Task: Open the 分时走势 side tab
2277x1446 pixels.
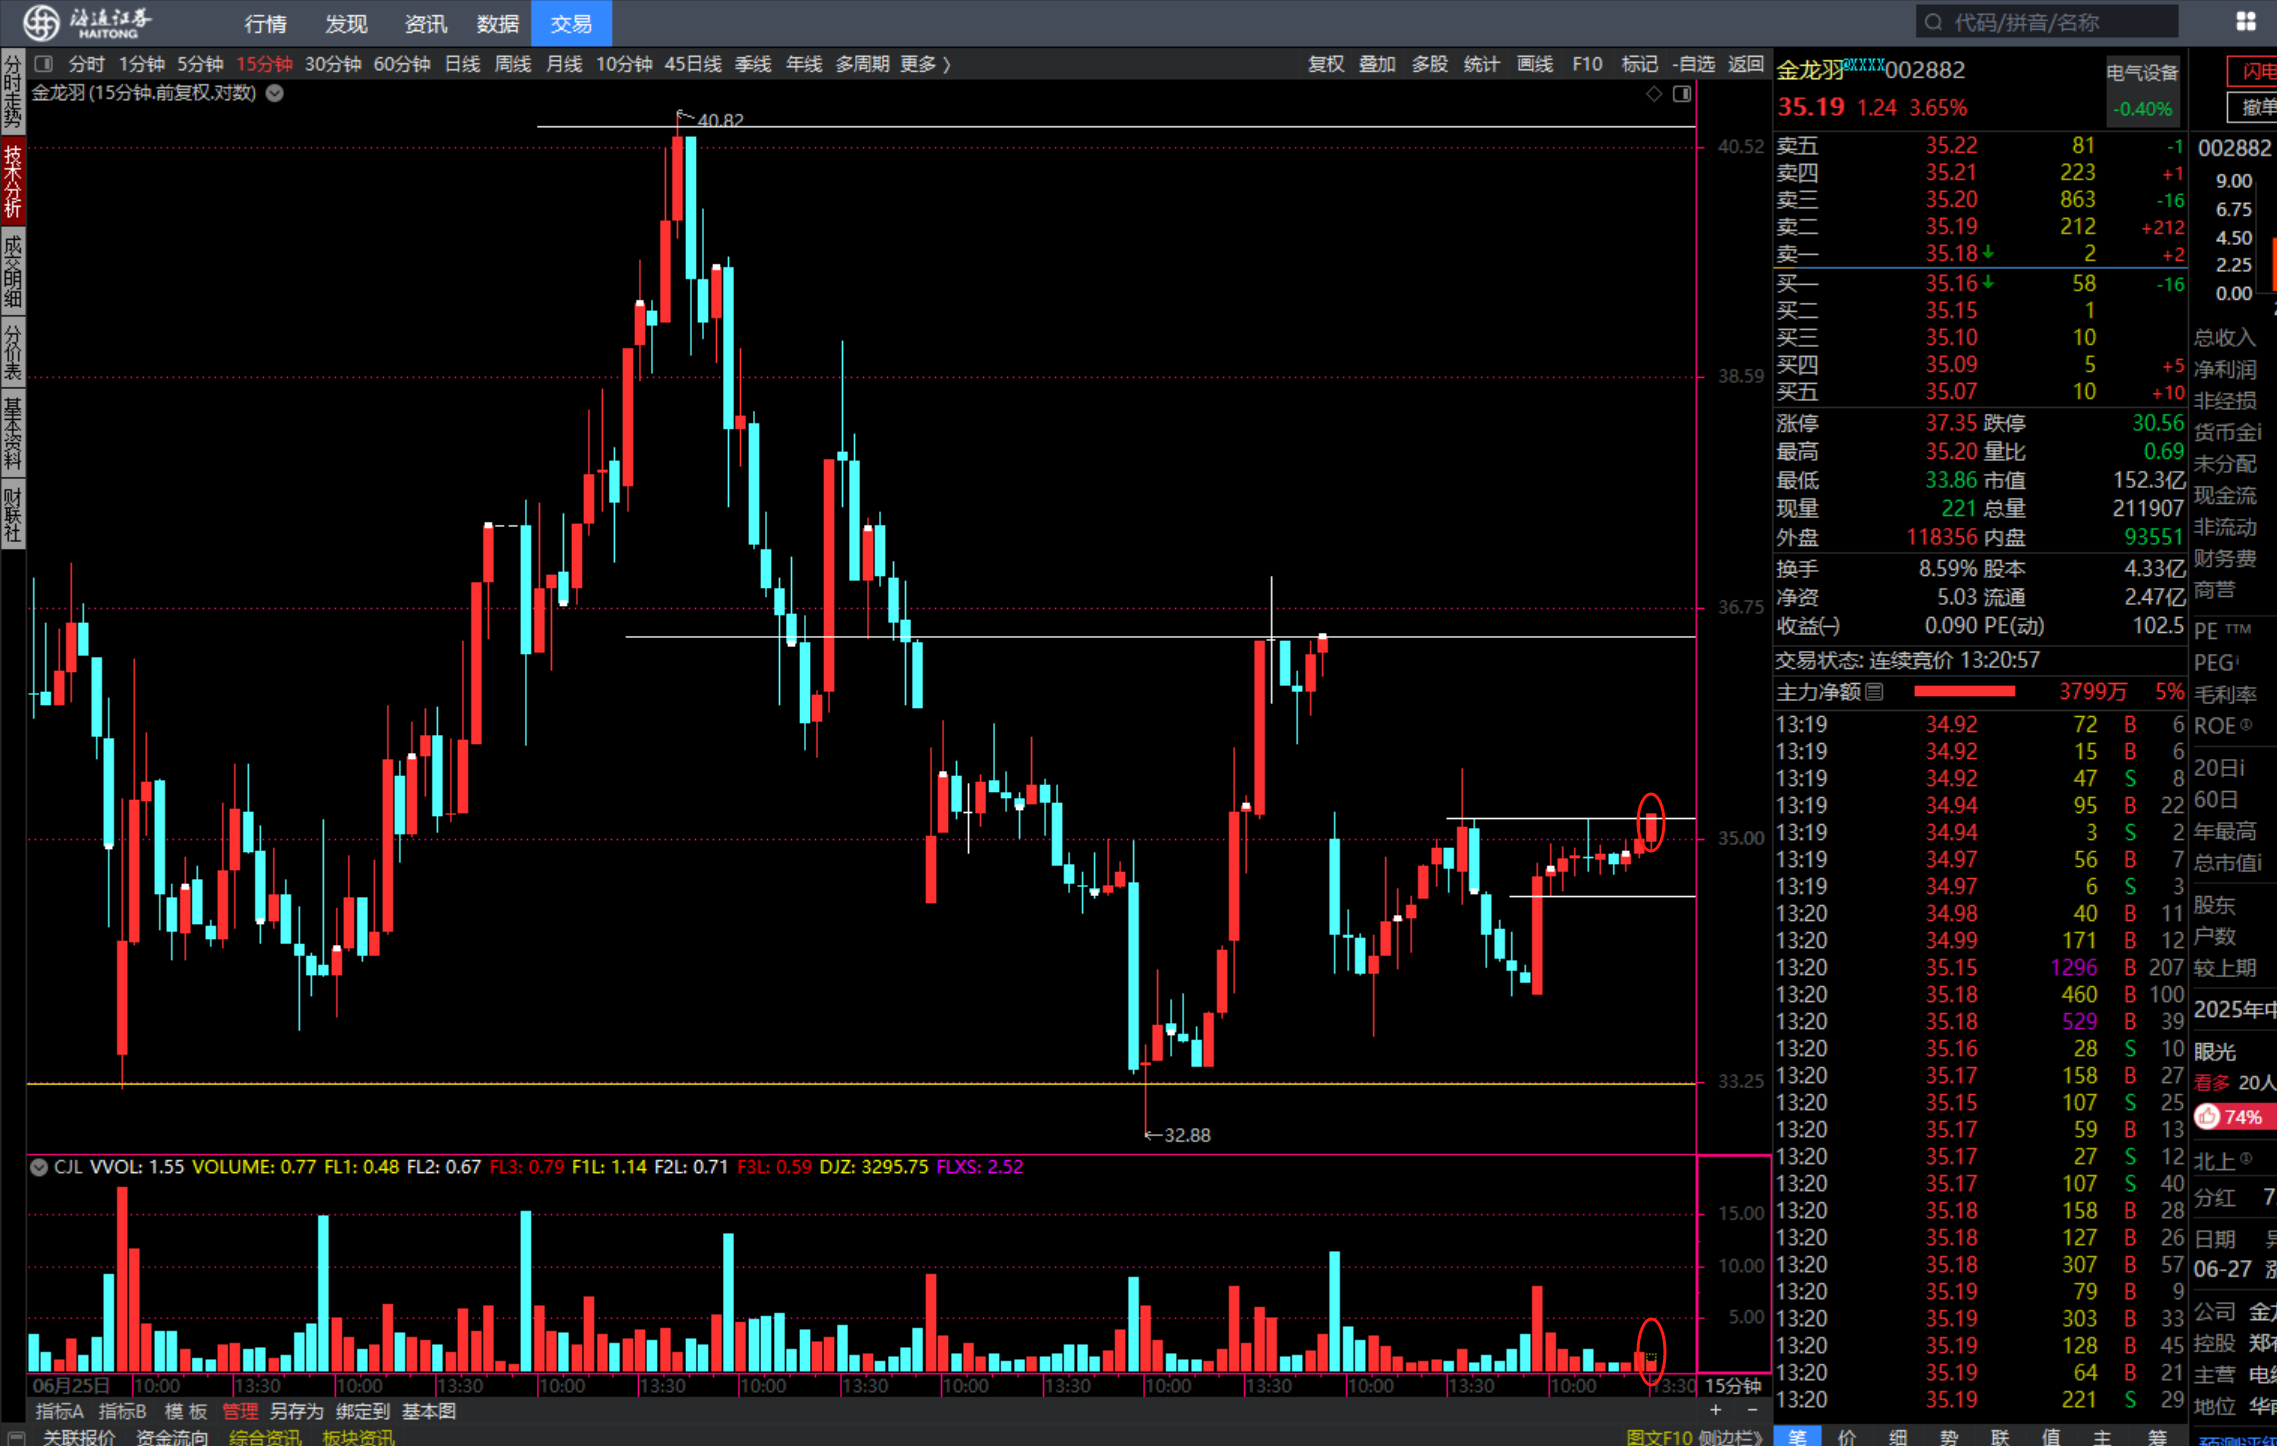Action: click(x=13, y=93)
